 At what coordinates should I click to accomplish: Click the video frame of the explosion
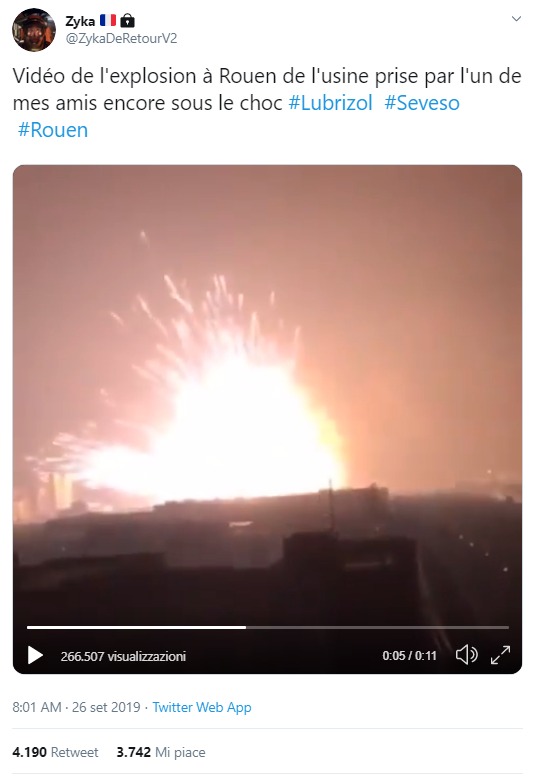click(x=268, y=392)
